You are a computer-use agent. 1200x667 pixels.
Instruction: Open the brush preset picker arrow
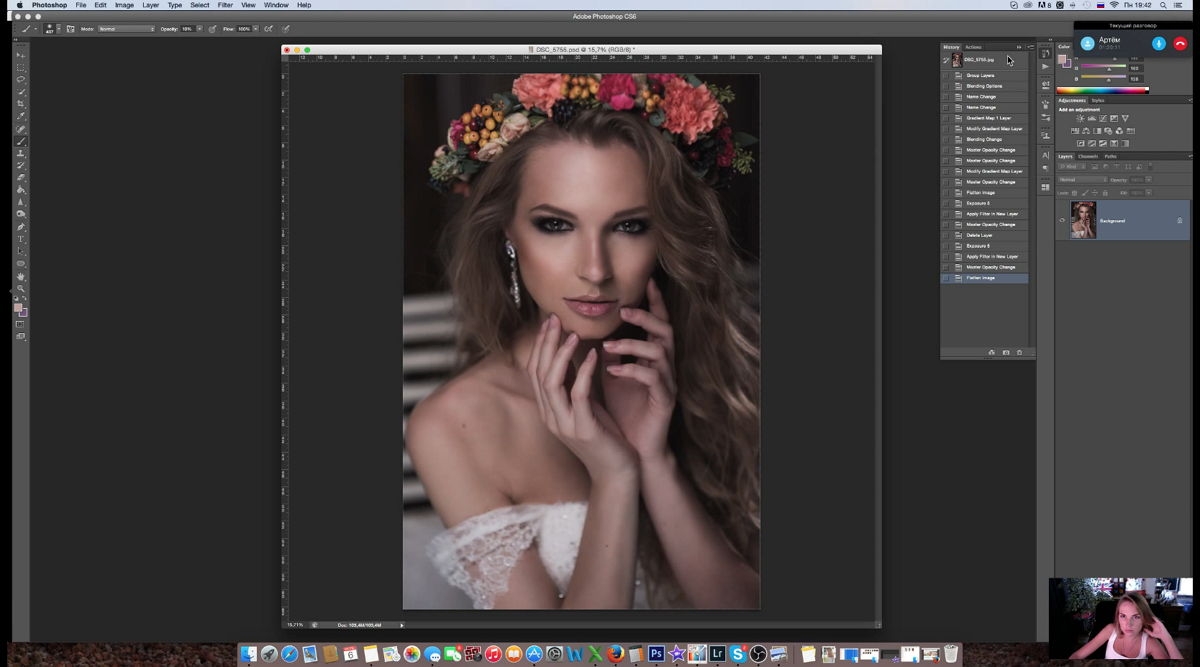(59, 29)
